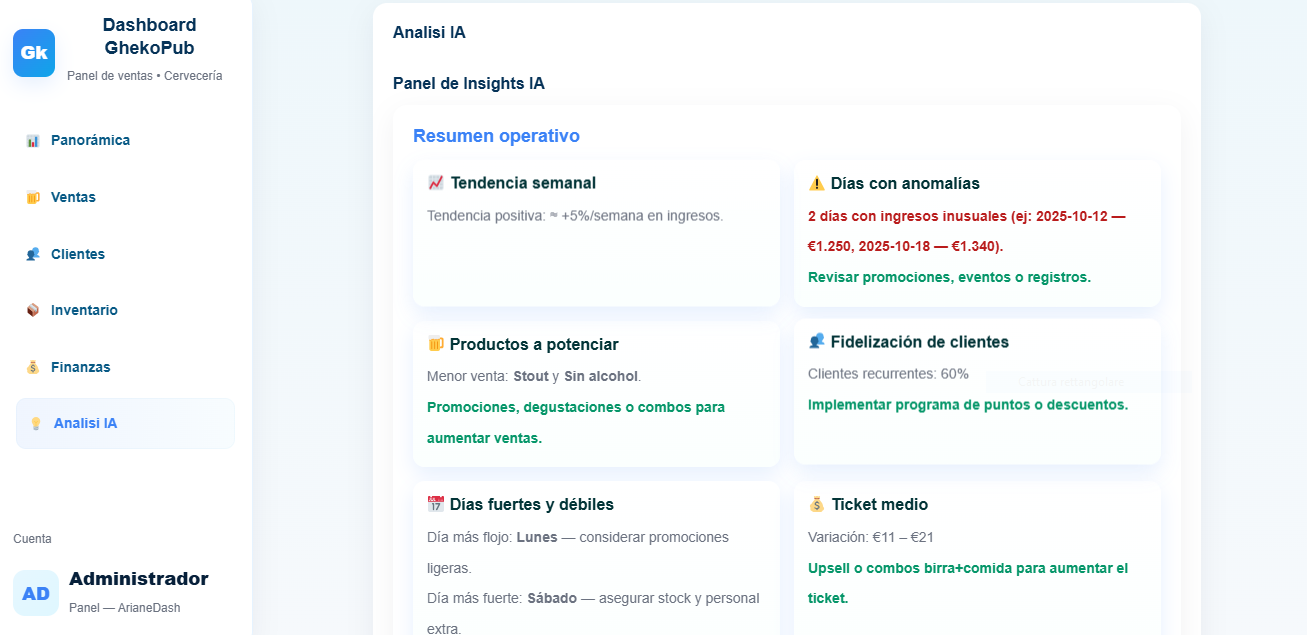This screenshot has height=635, width=1307.
Task: Click the Finanzas money bag icon
Action: pos(33,368)
